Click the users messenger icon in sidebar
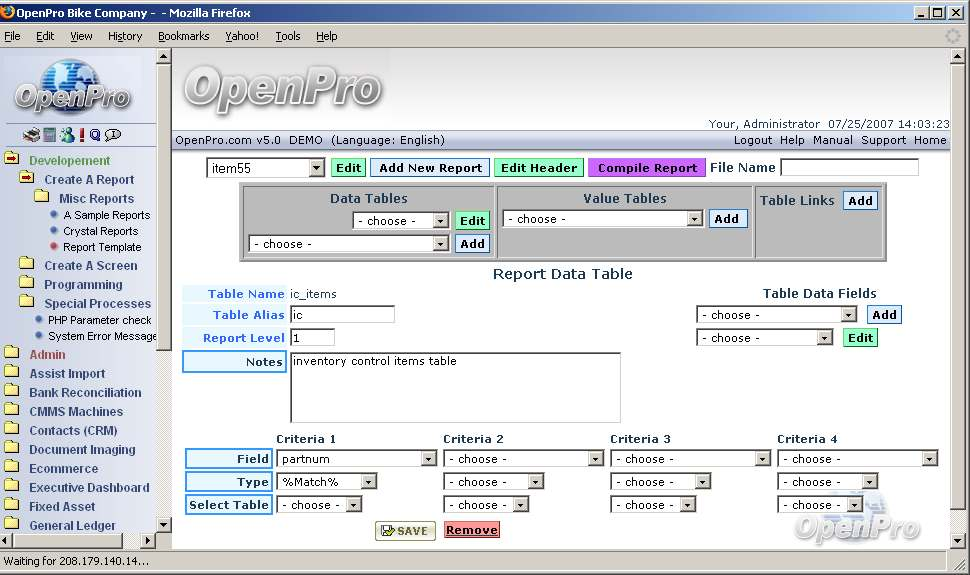This screenshot has height=575, width=970. (66, 135)
